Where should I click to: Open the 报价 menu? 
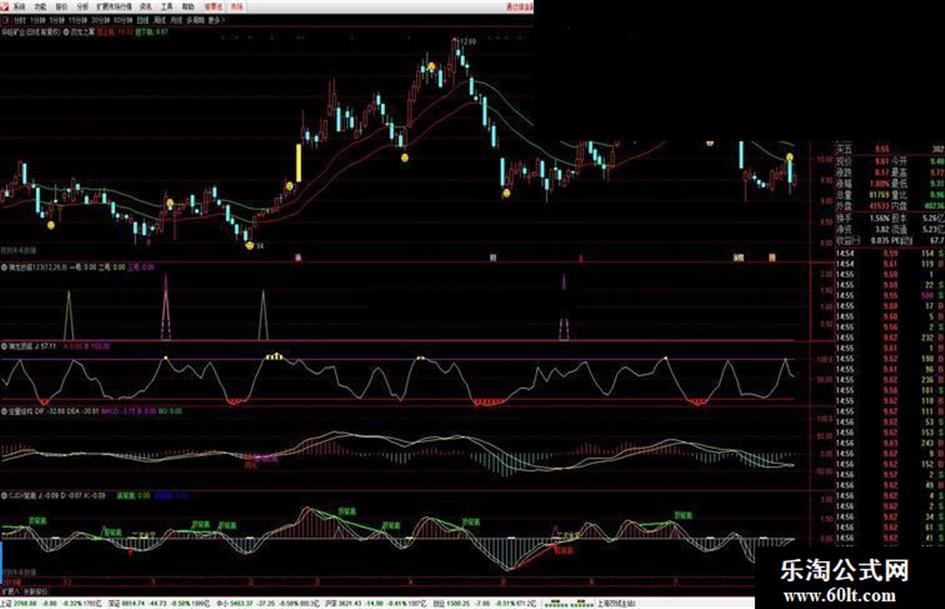[x=61, y=7]
